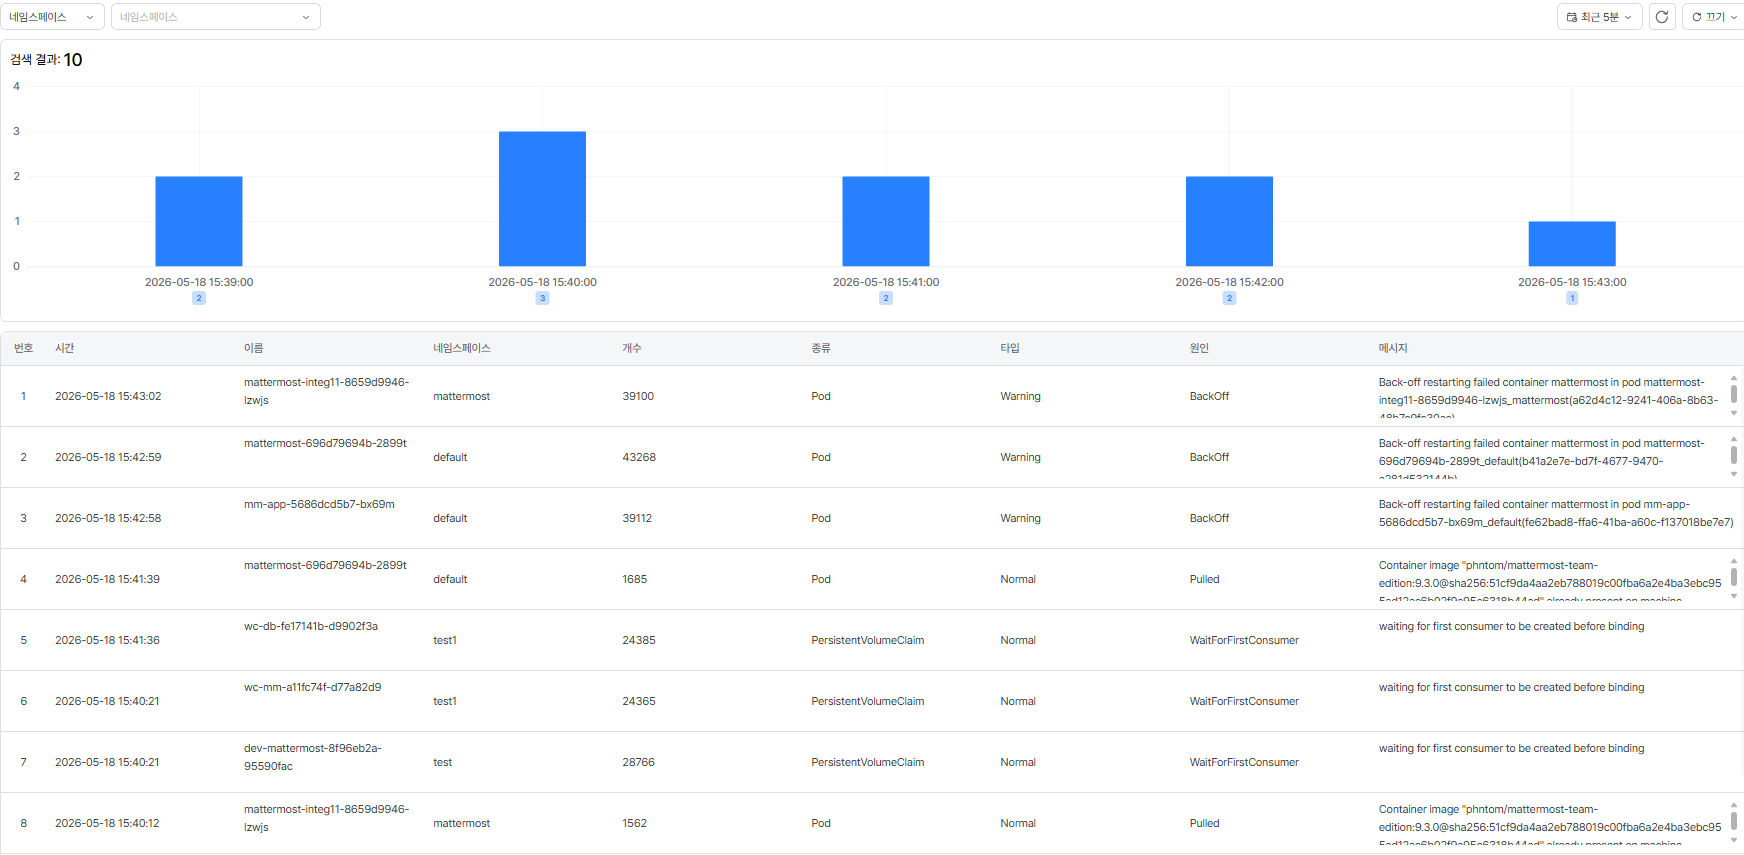Click count value 39112
Viewport: 1744px width, 855px height.
pyautogui.click(x=637, y=518)
